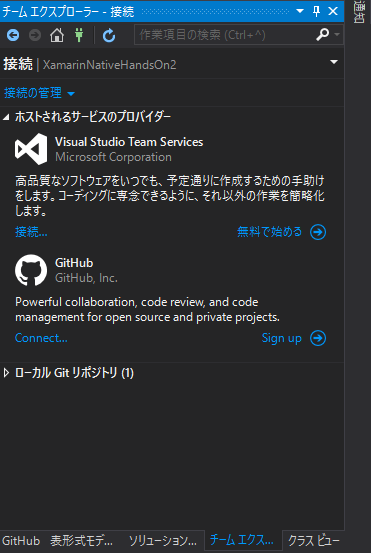Open the 接続の管理 dropdown link
Image resolution: width=371 pixels, height=553 pixels.
click(39, 93)
